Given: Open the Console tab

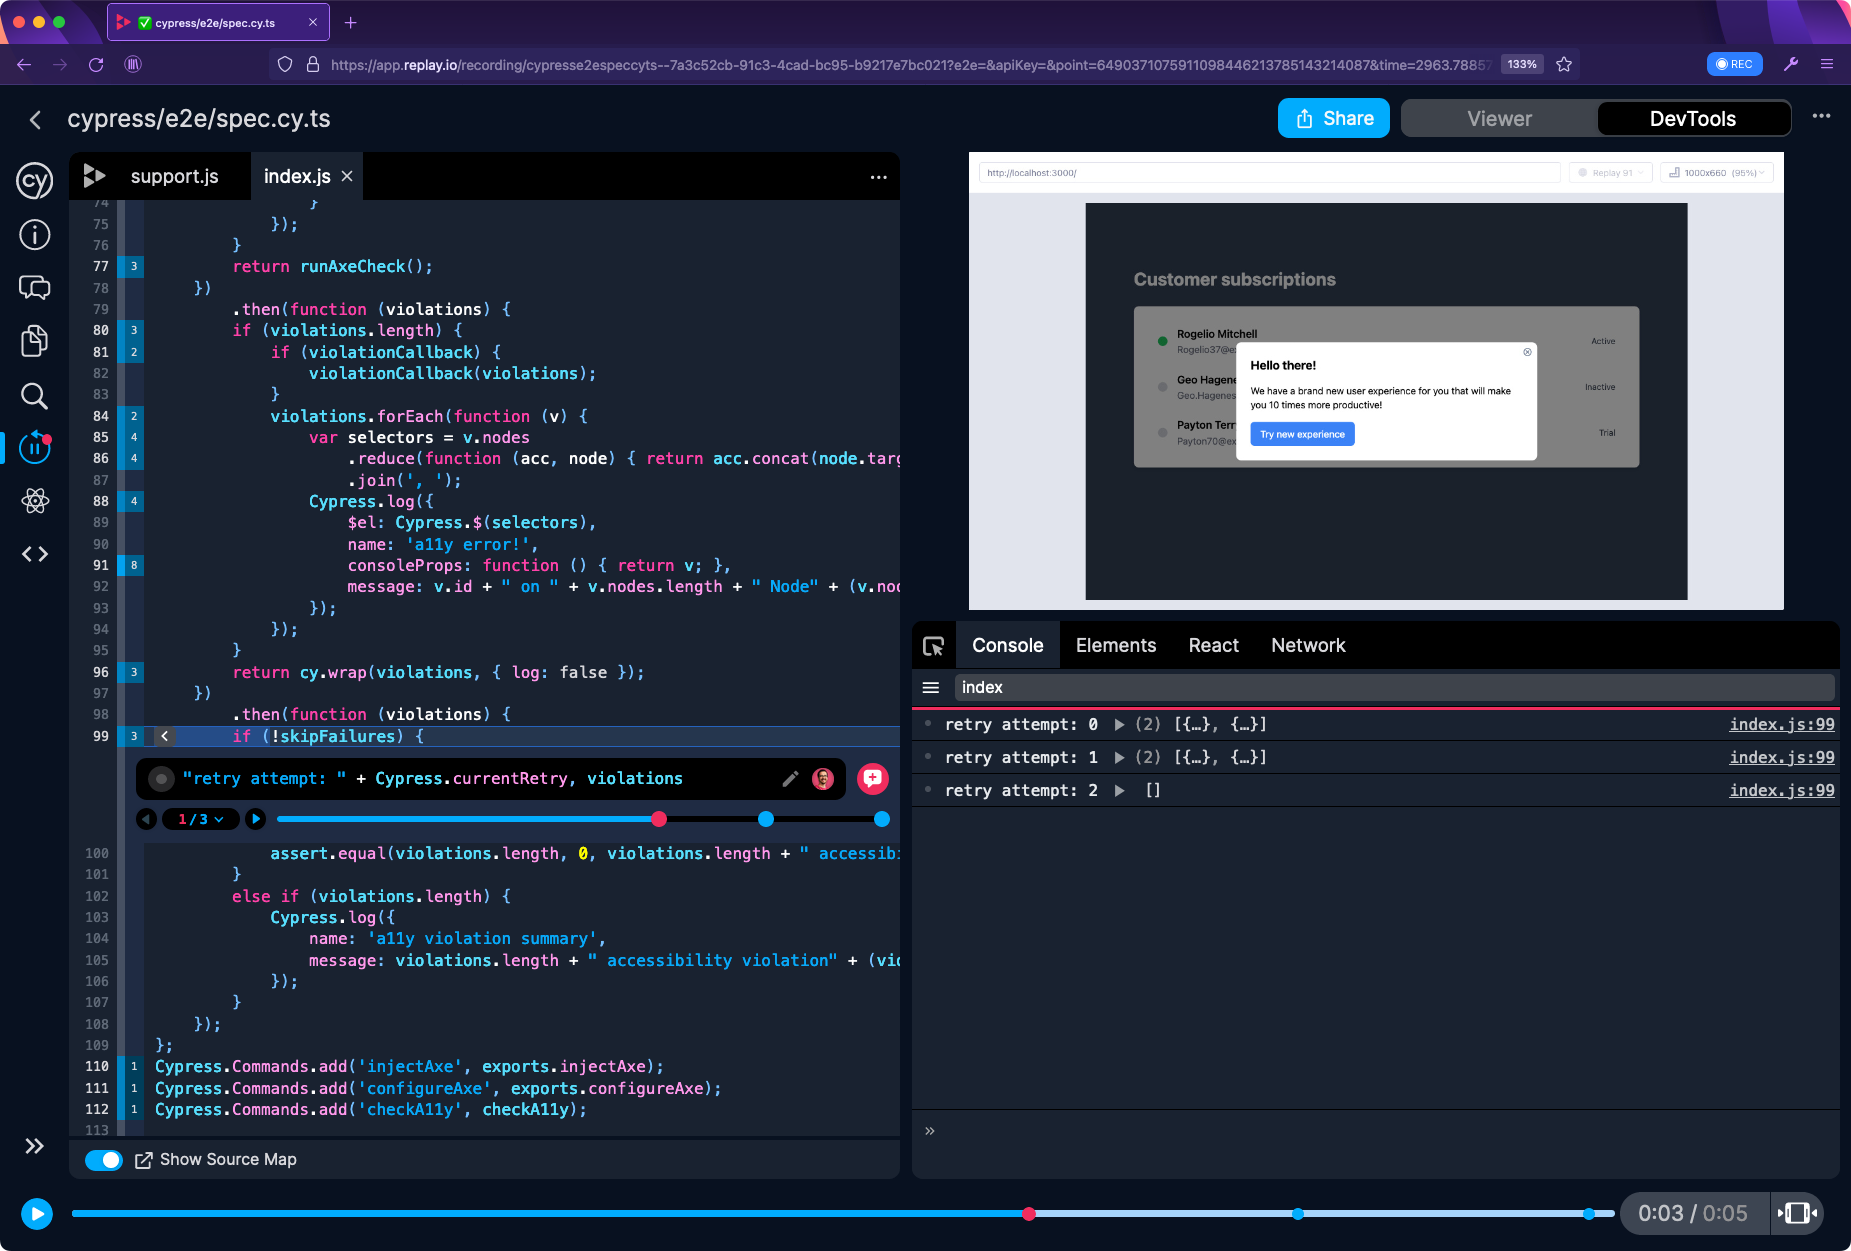Looking at the screenshot, I should click(x=1007, y=646).
